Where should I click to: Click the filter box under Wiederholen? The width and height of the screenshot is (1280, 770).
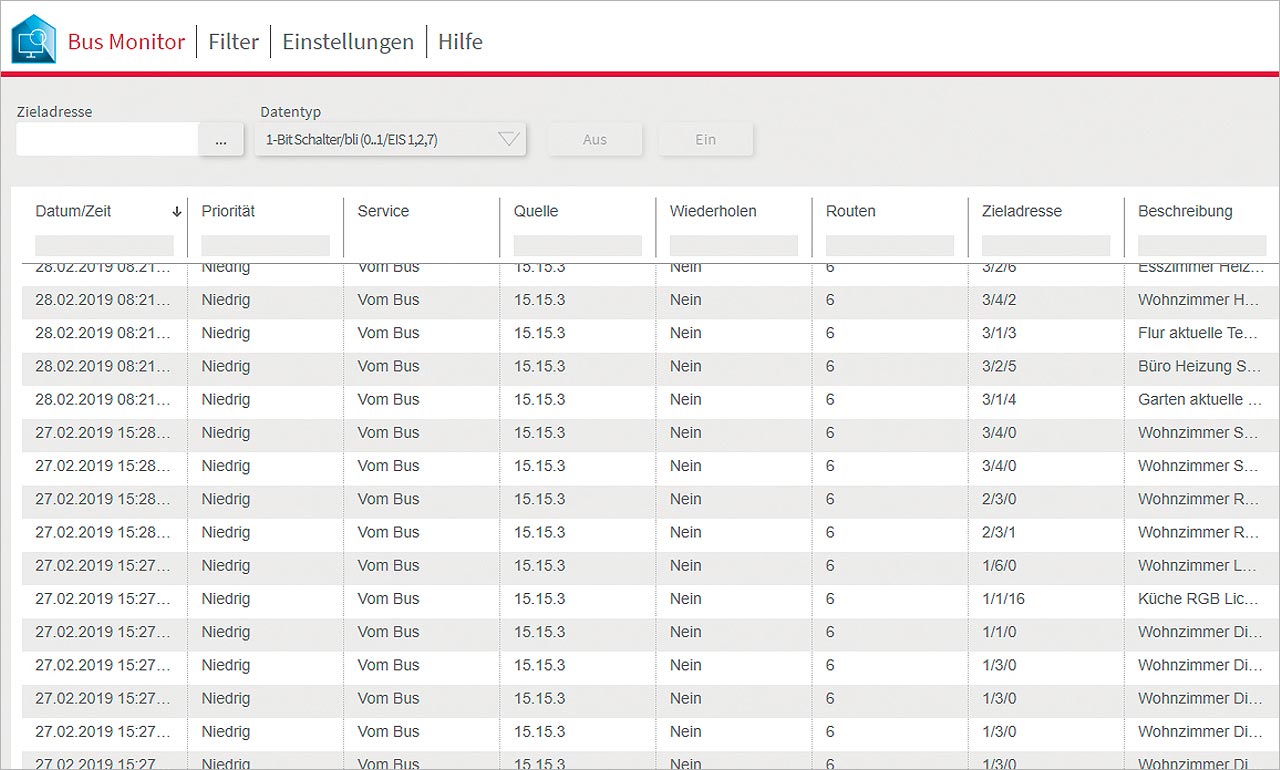point(733,245)
